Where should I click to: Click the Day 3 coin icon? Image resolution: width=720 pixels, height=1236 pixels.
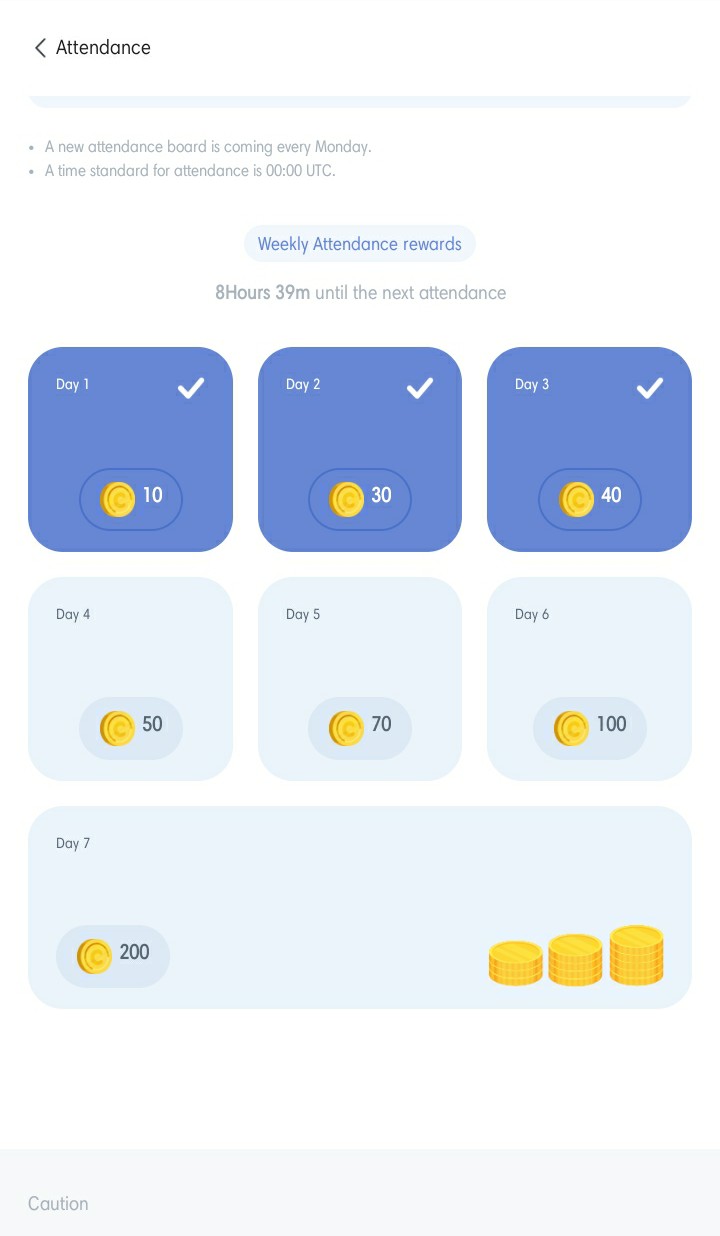576,499
